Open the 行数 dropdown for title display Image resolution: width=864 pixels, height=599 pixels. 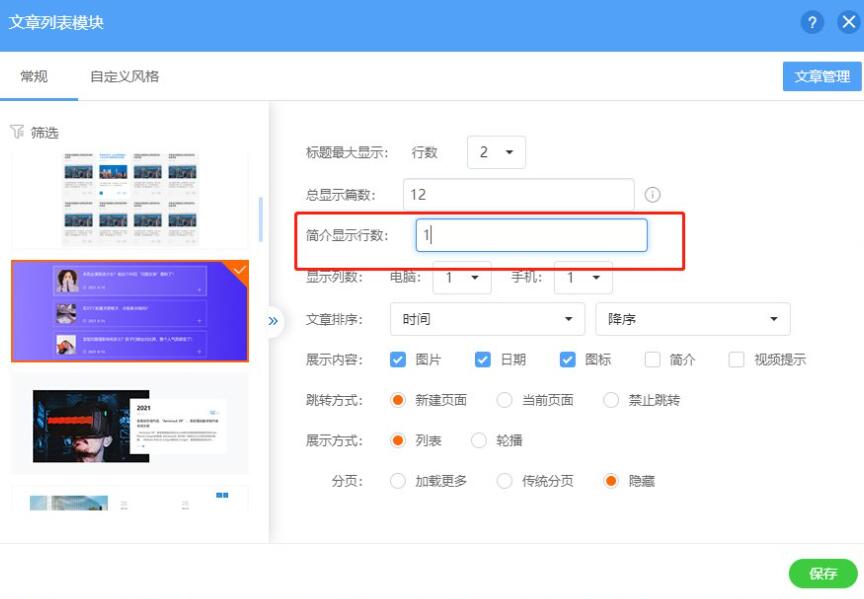pyautogui.click(x=496, y=152)
